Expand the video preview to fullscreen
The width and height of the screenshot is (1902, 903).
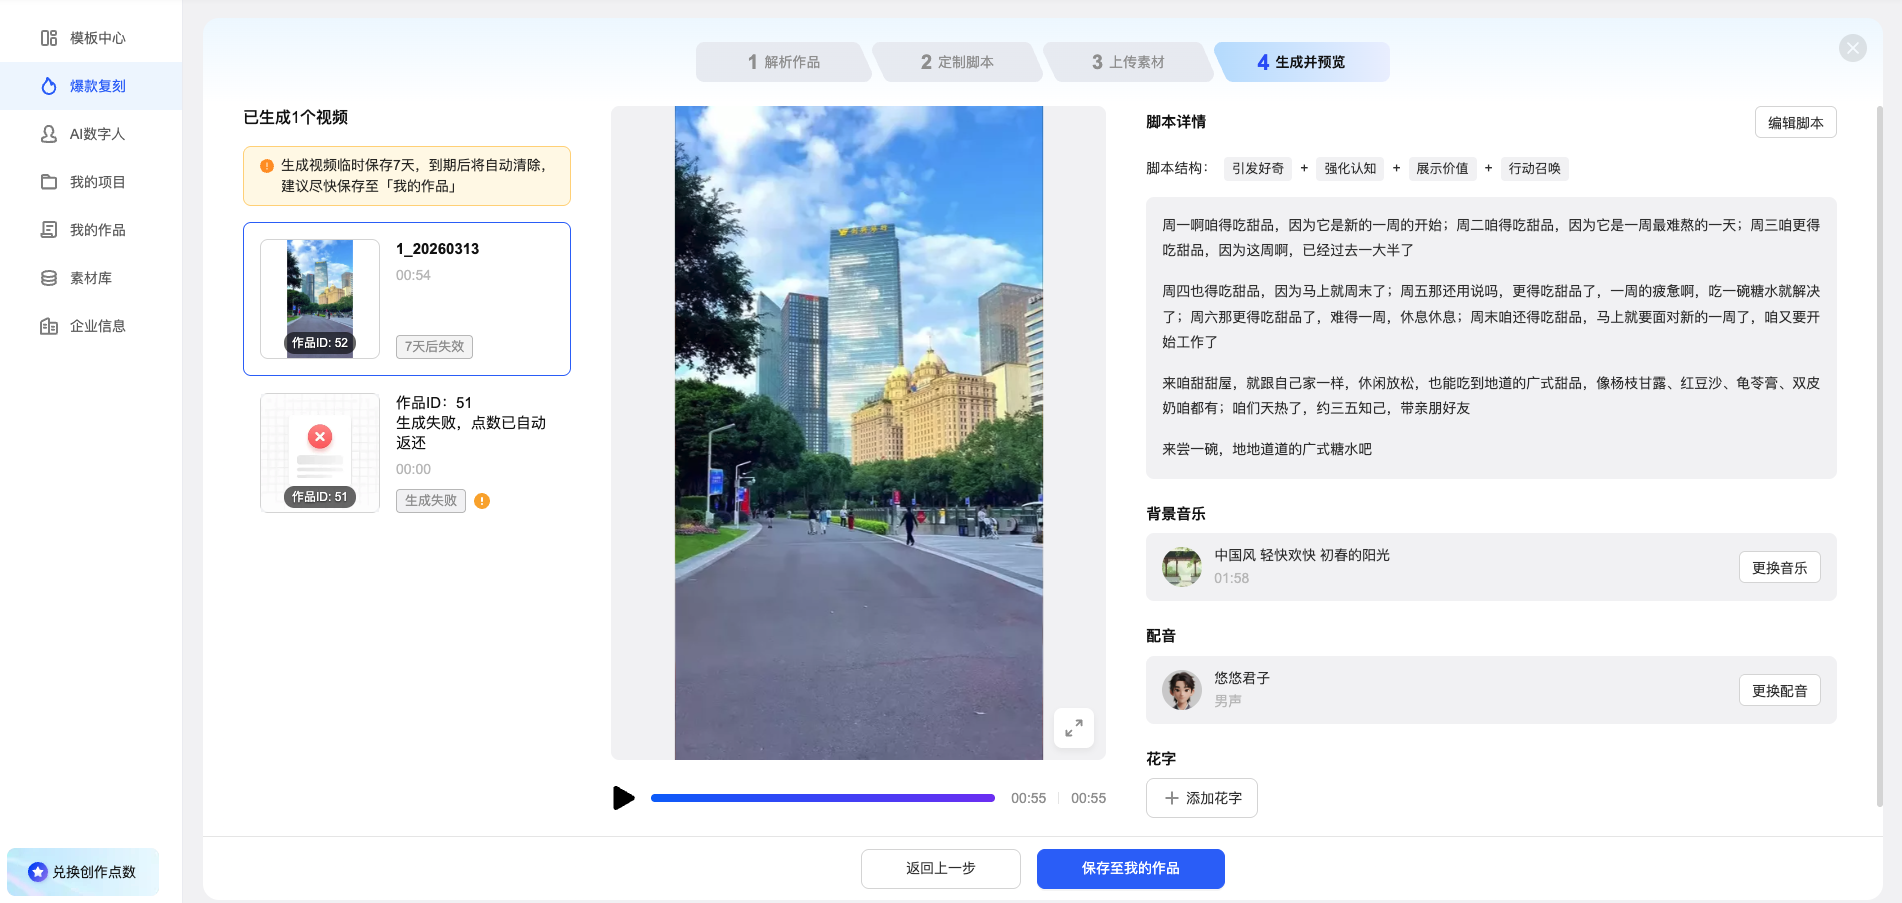[x=1073, y=728]
